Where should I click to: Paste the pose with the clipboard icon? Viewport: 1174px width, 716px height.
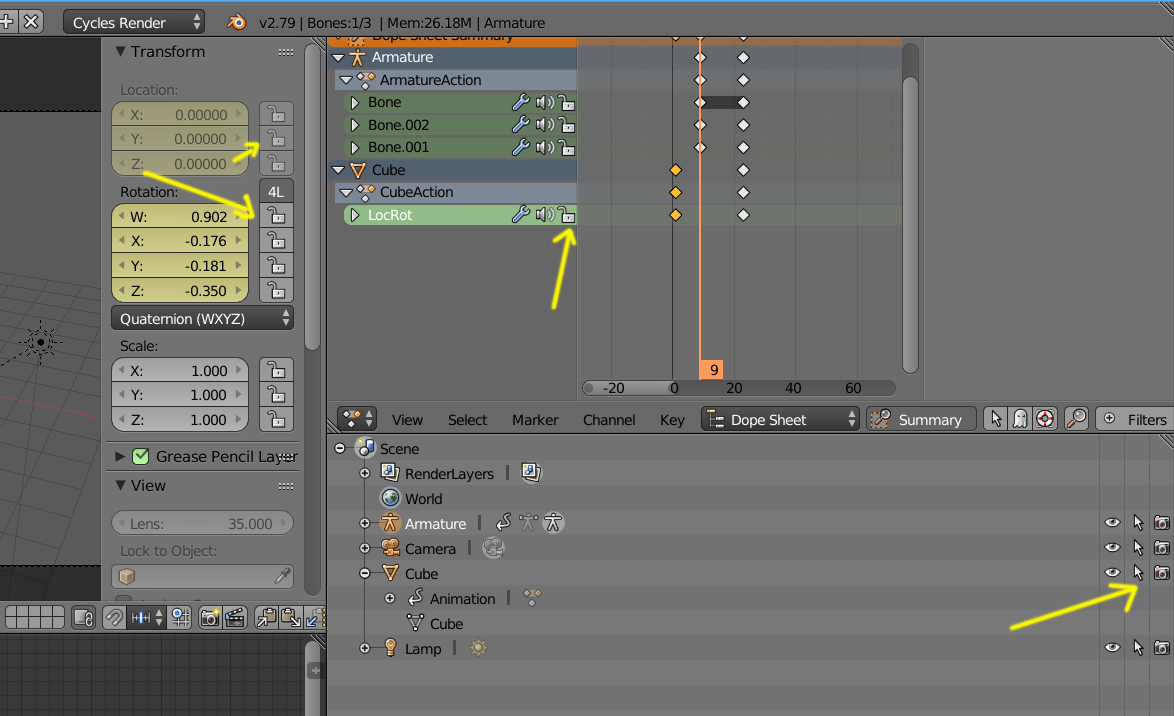(291, 617)
